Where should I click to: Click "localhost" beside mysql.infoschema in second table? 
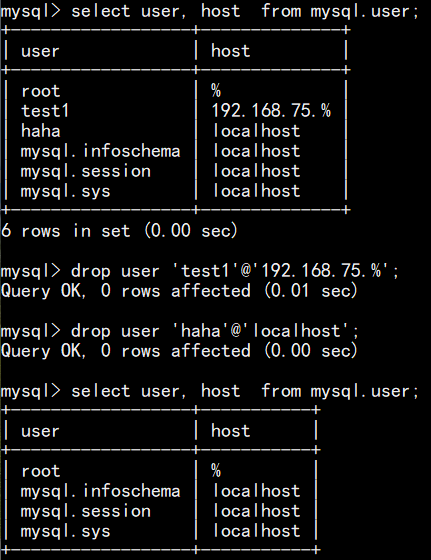tap(256, 491)
